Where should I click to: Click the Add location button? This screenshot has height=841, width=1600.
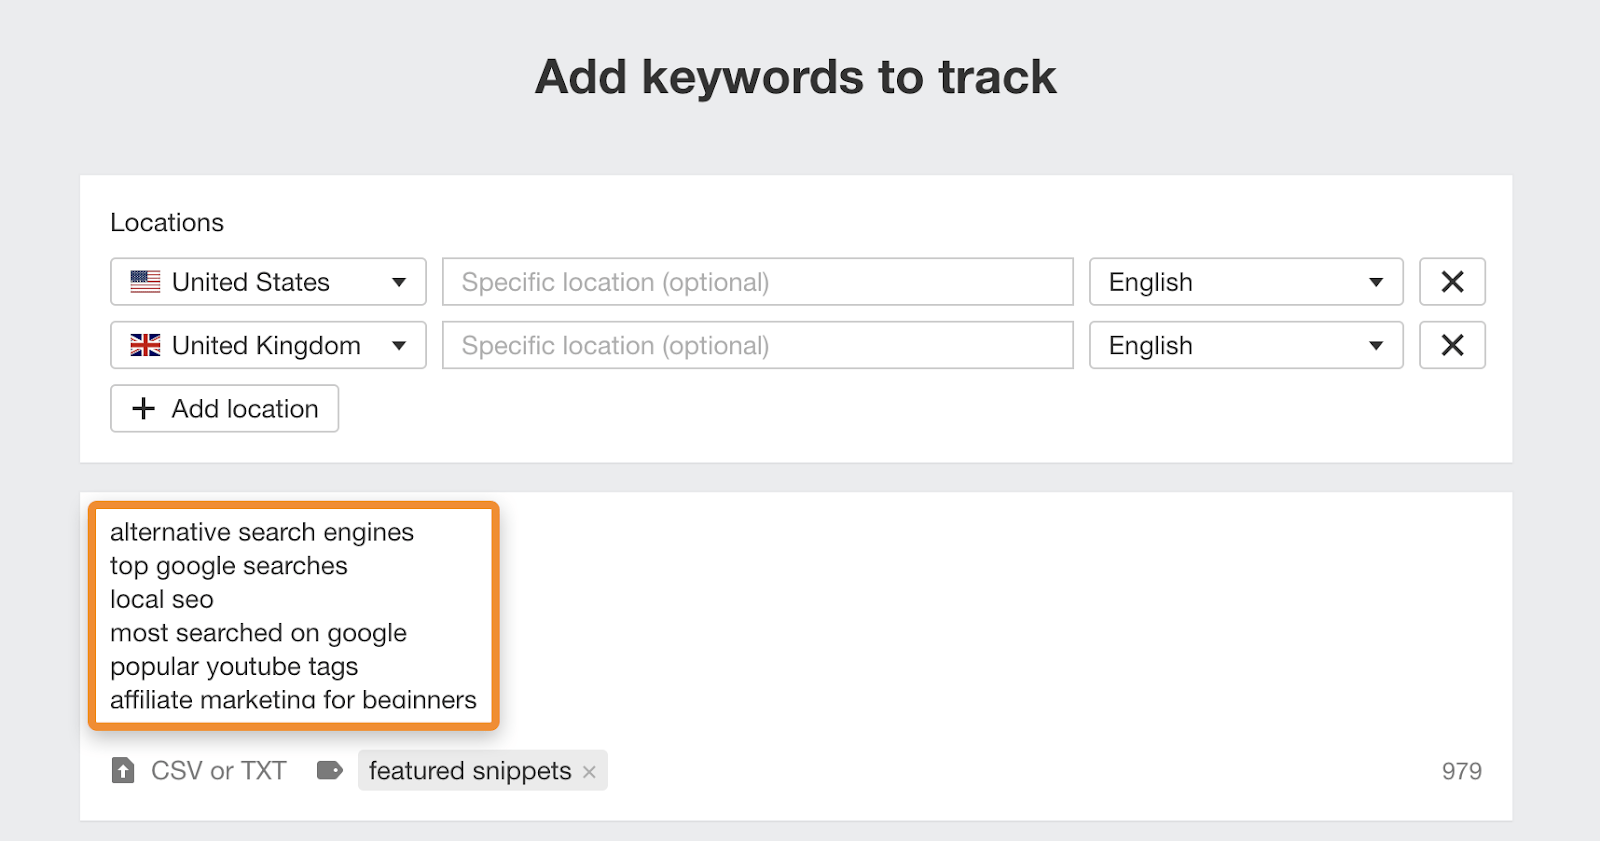[224, 408]
